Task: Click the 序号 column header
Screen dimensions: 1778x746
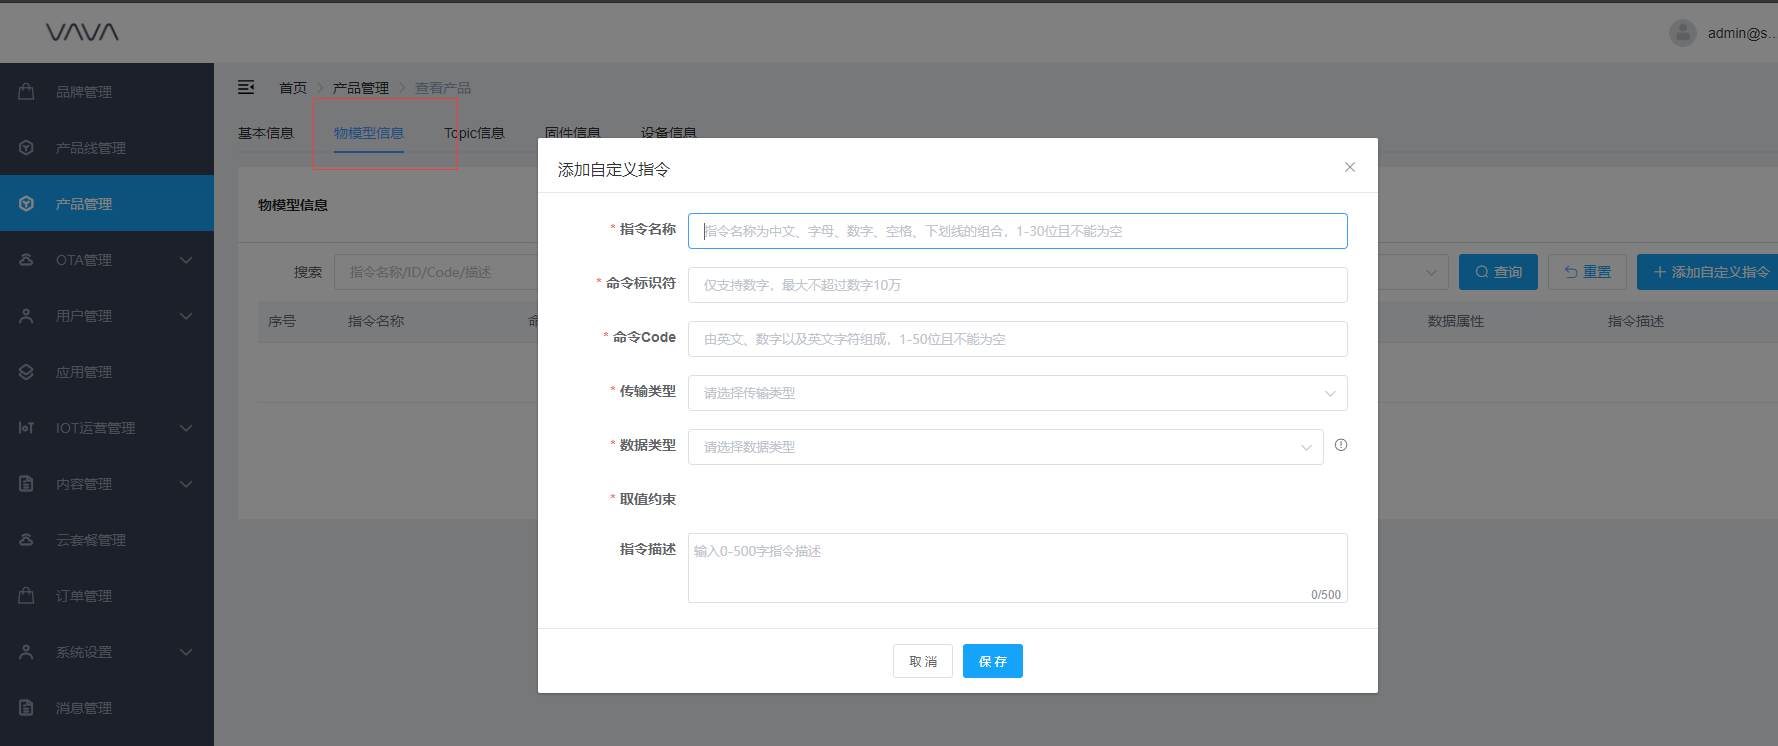Action: pos(282,321)
